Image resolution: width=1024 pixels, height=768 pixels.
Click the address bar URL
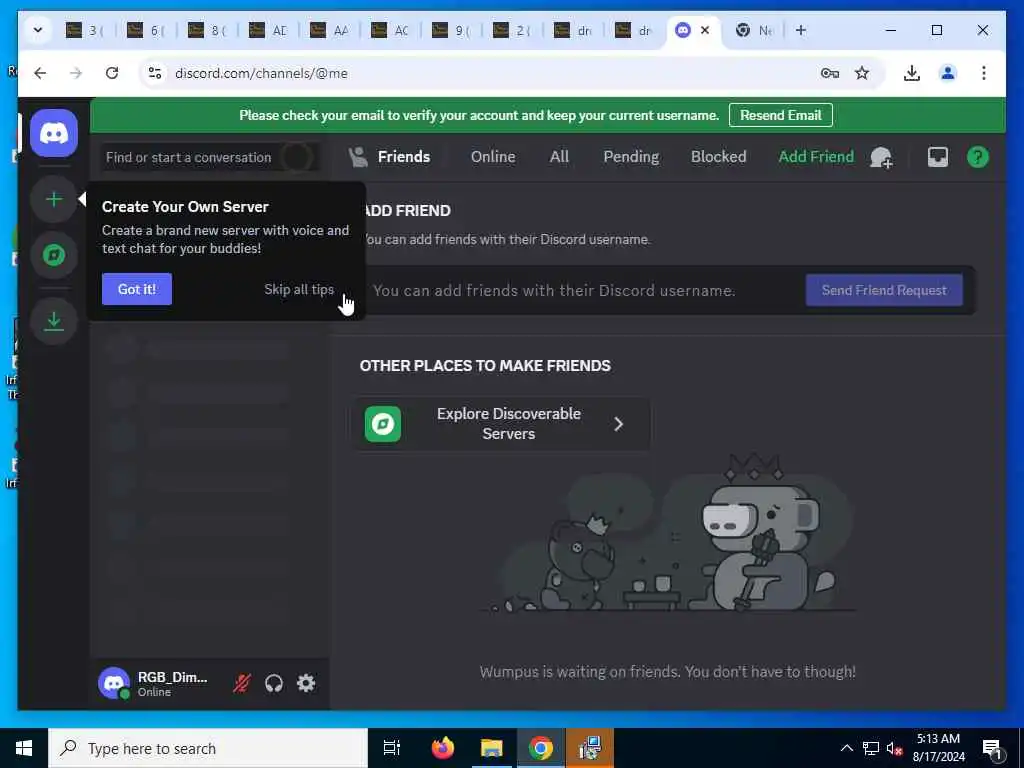click(x=261, y=73)
